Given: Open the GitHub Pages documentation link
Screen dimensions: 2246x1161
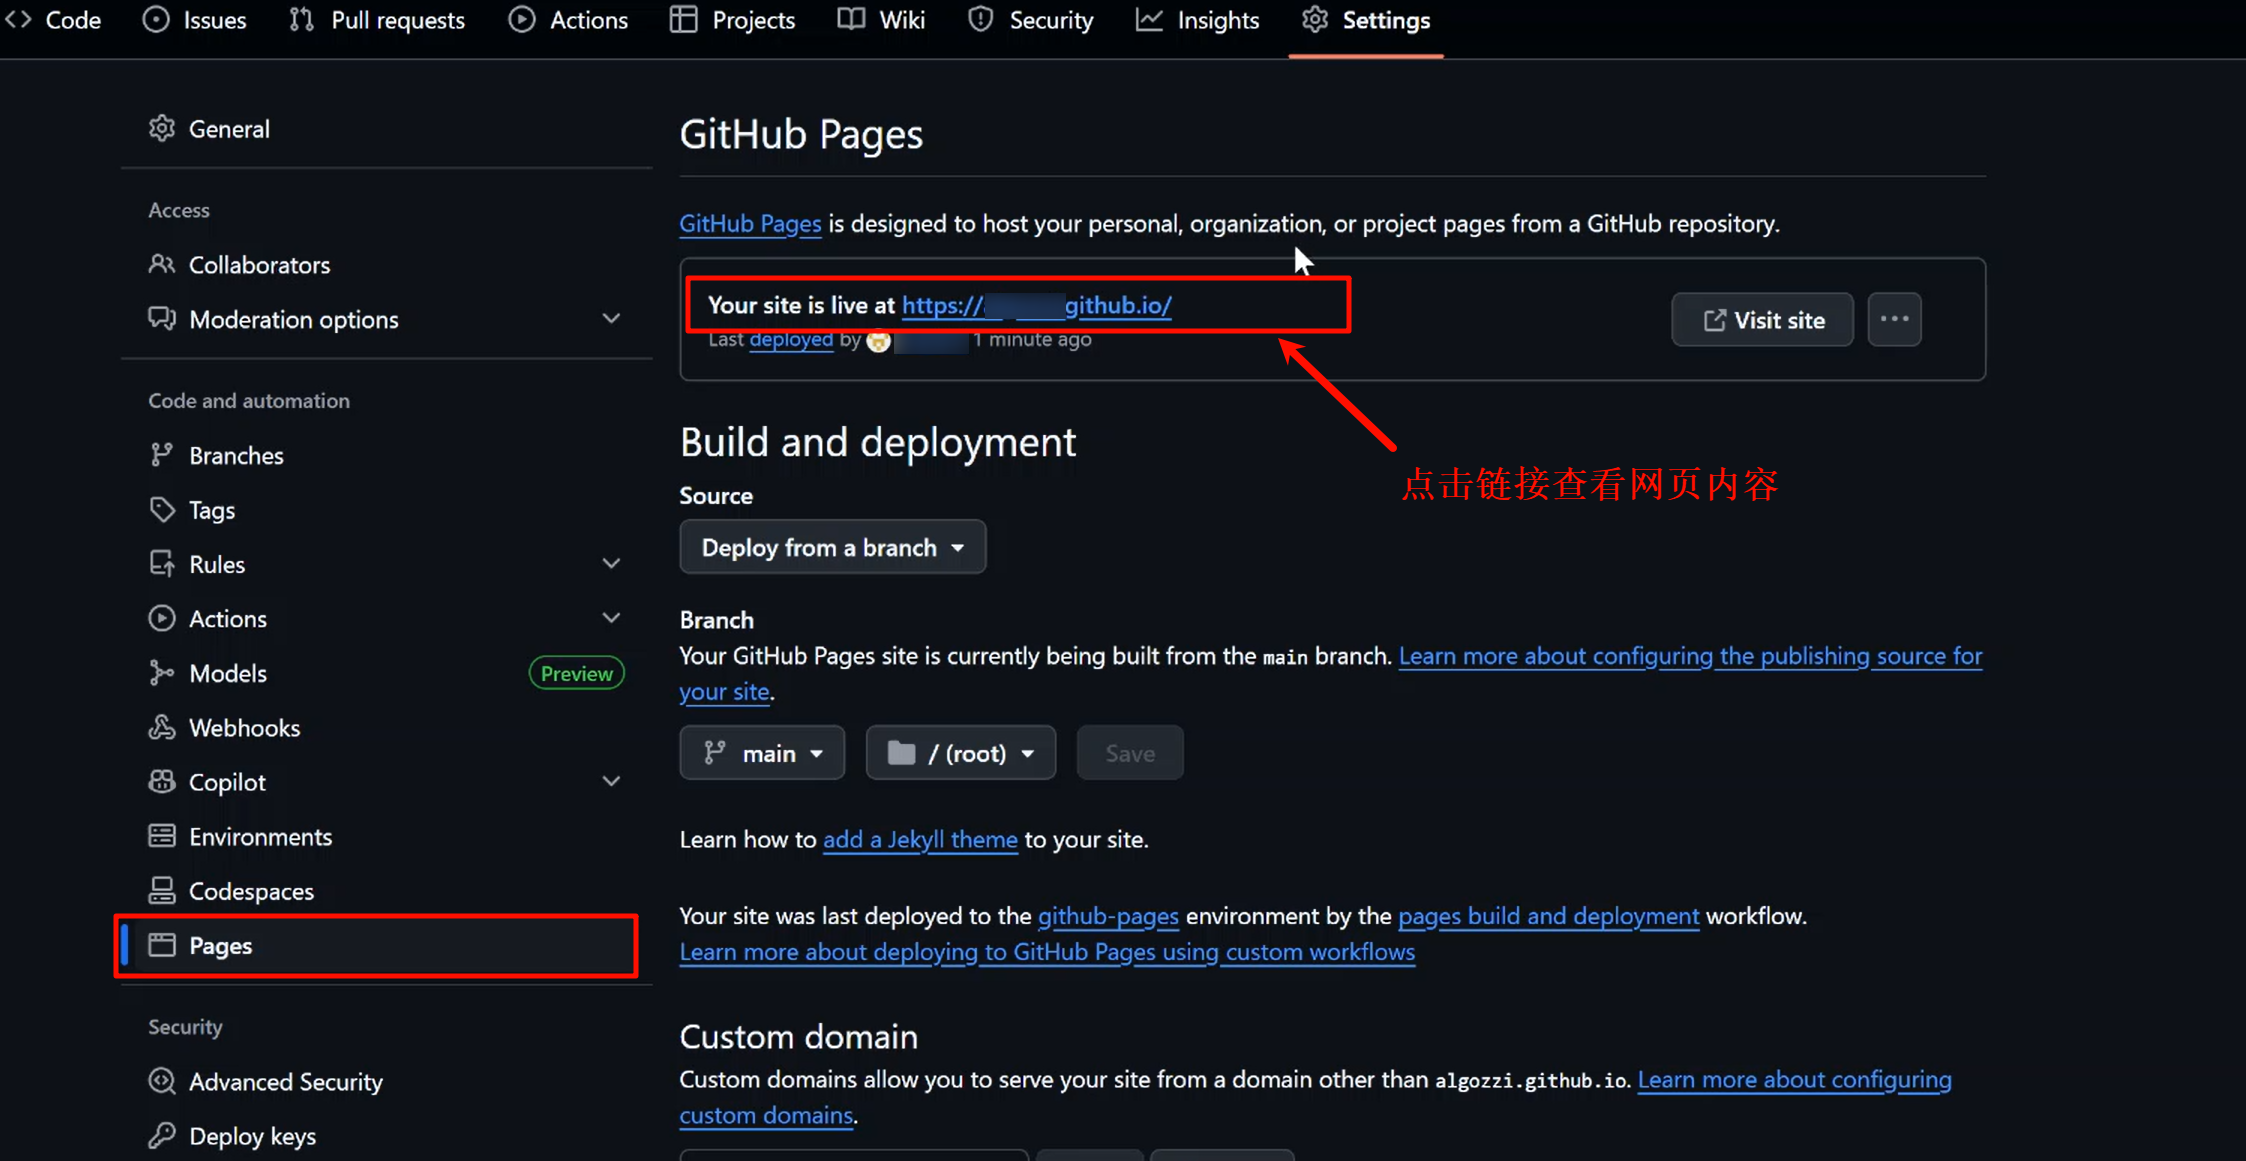Looking at the screenshot, I should (x=750, y=224).
